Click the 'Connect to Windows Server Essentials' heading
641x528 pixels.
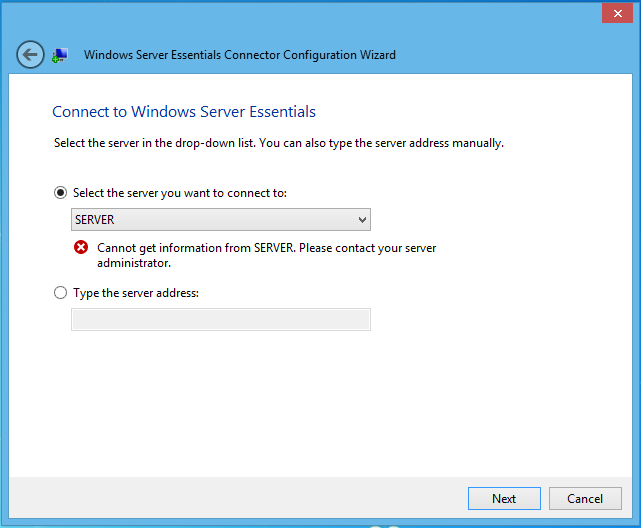click(x=184, y=112)
